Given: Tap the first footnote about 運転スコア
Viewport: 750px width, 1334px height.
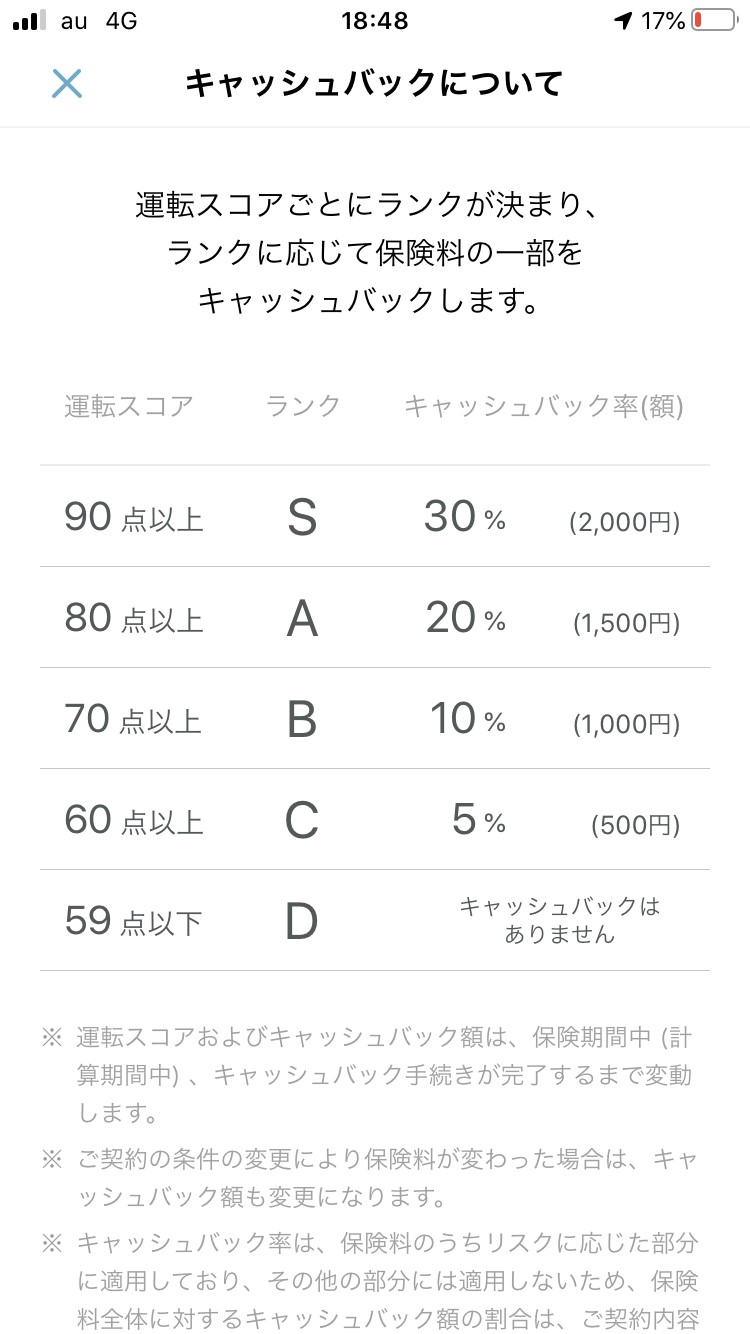Looking at the screenshot, I should coord(383,1074).
